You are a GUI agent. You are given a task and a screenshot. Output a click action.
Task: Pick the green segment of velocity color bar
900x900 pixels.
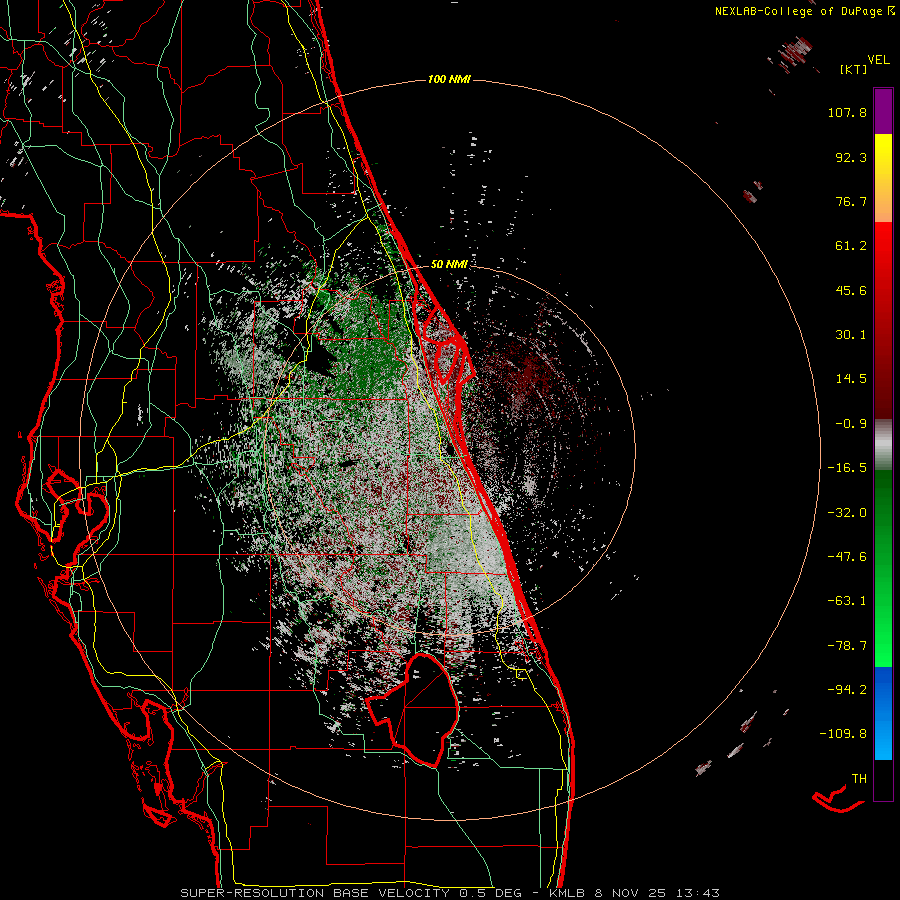click(x=883, y=568)
